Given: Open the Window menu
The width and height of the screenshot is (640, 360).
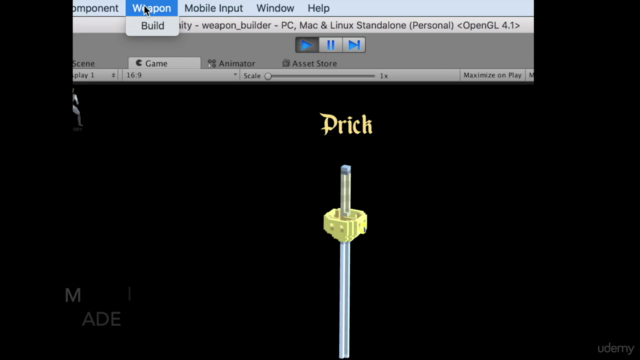Looking at the screenshot, I should [x=275, y=8].
